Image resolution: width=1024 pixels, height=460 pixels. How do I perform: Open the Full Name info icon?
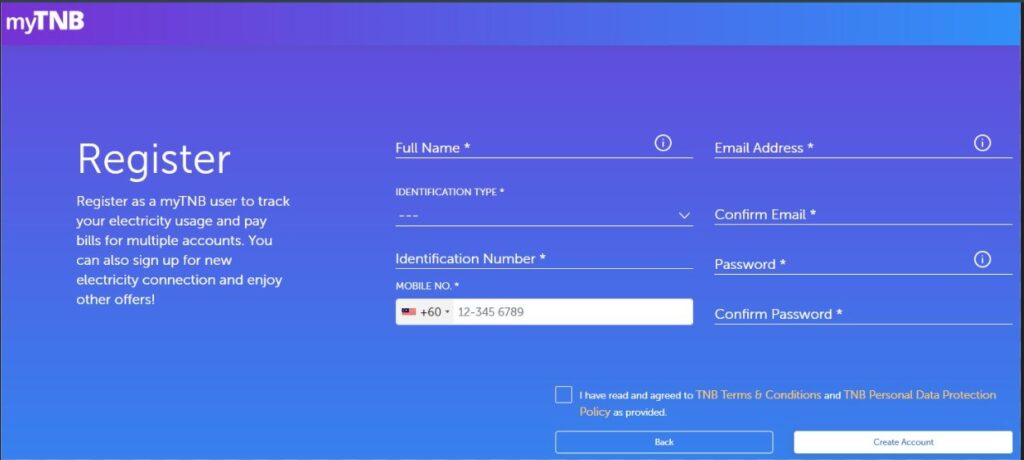click(663, 143)
